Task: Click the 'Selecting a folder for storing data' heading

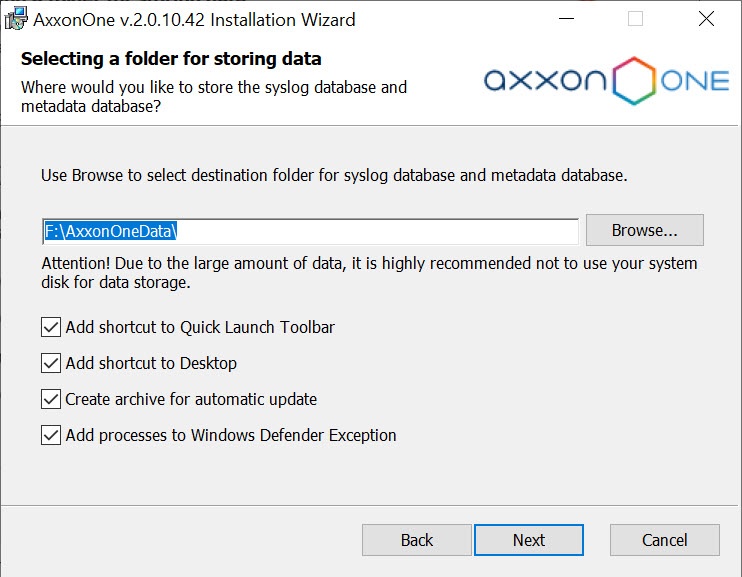Action: [171, 59]
